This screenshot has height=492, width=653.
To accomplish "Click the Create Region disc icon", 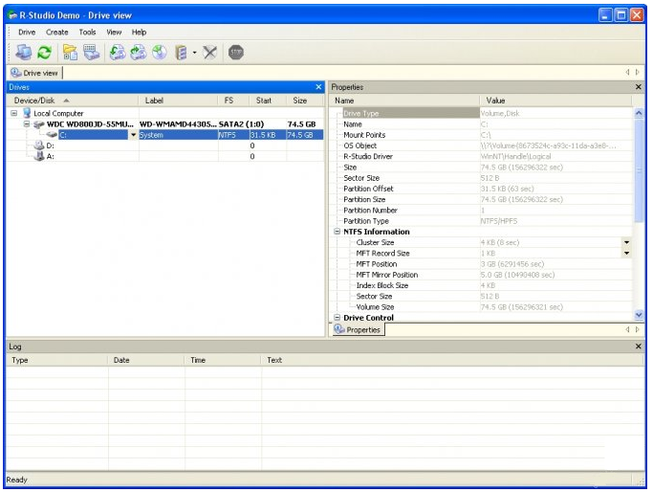I will pos(159,52).
